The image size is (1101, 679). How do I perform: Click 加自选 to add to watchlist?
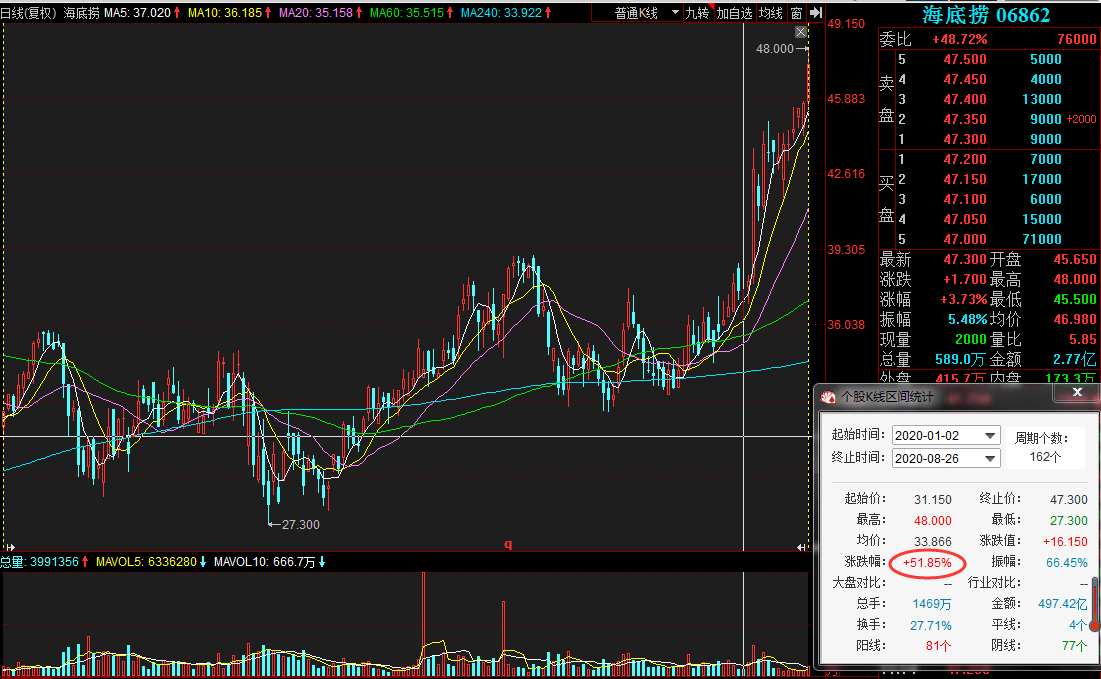734,13
